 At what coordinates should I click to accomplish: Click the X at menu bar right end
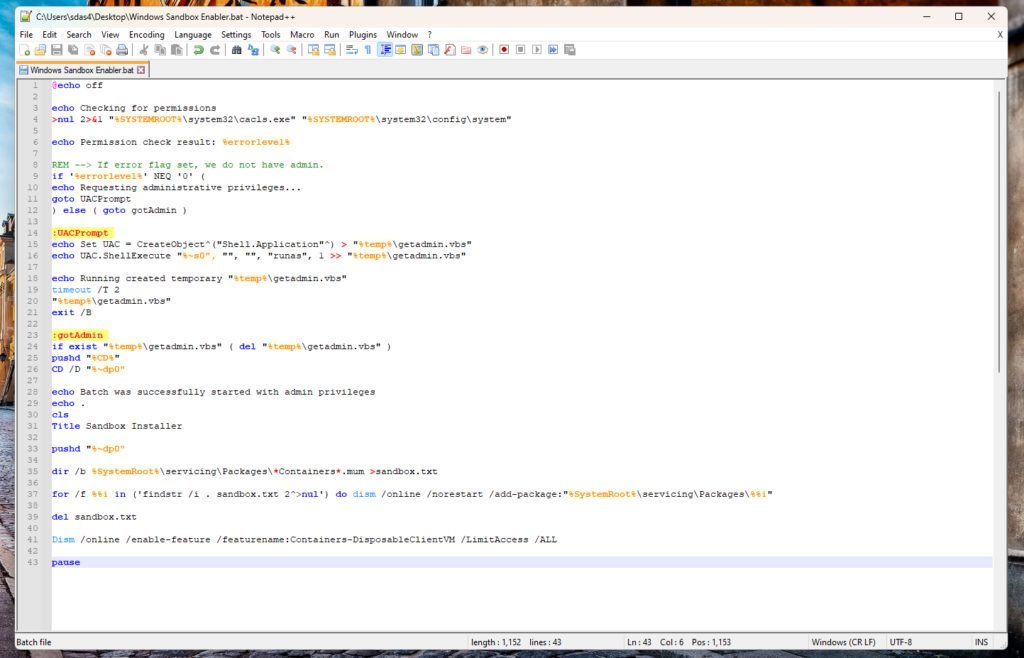point(1000,35)
